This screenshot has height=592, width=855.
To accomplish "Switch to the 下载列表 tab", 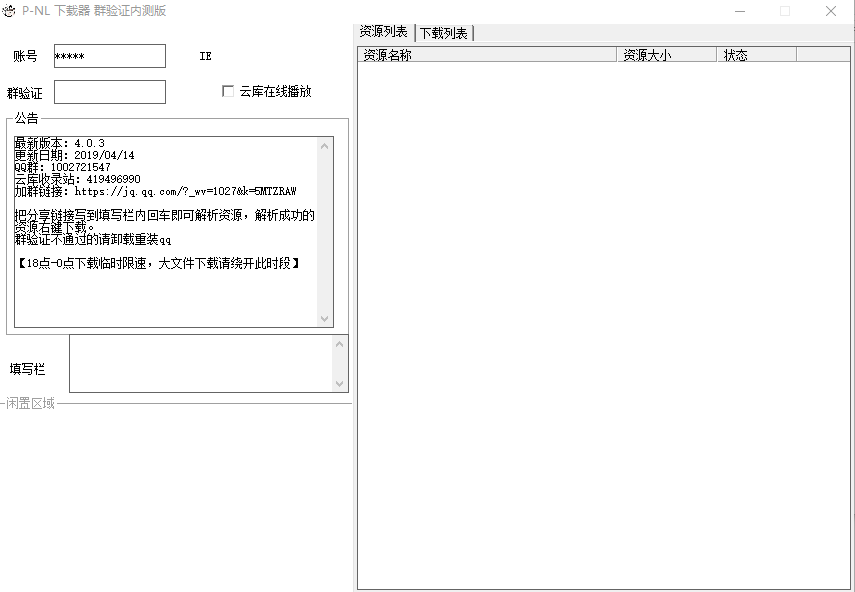I will 442,33.
